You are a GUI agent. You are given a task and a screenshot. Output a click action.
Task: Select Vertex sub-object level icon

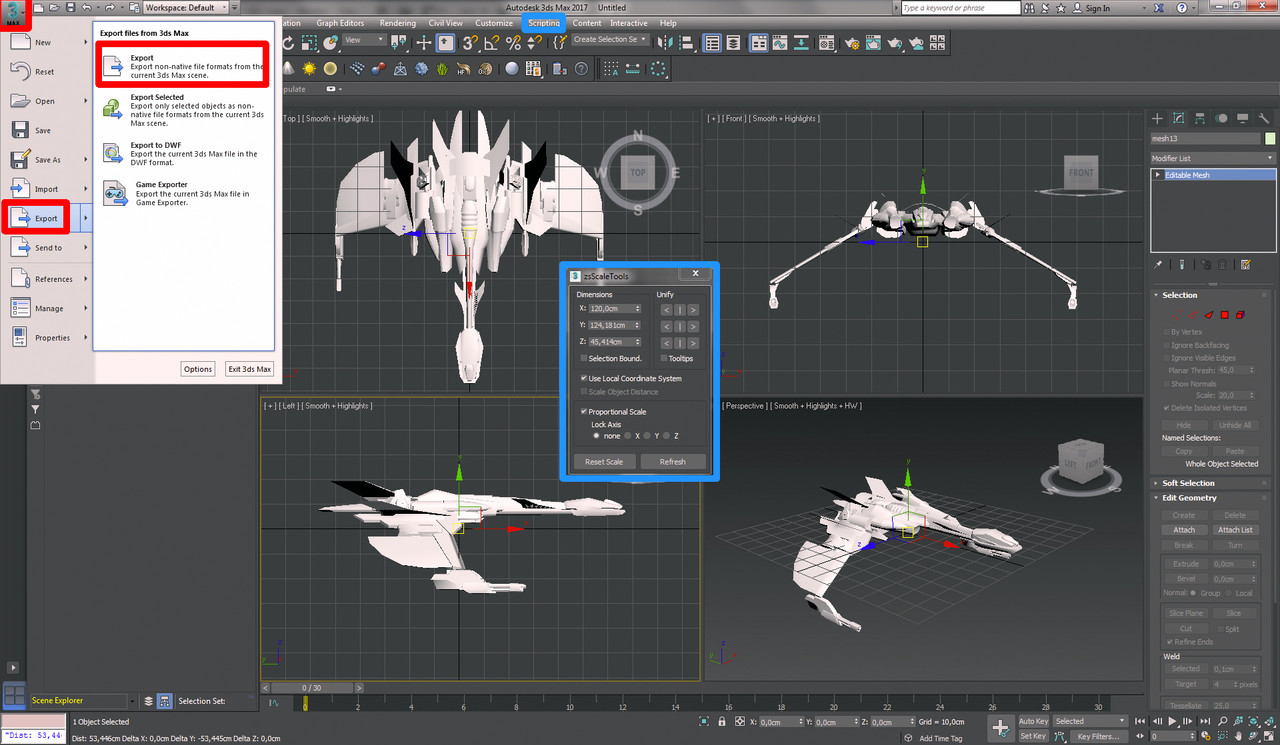point(1177,314)
